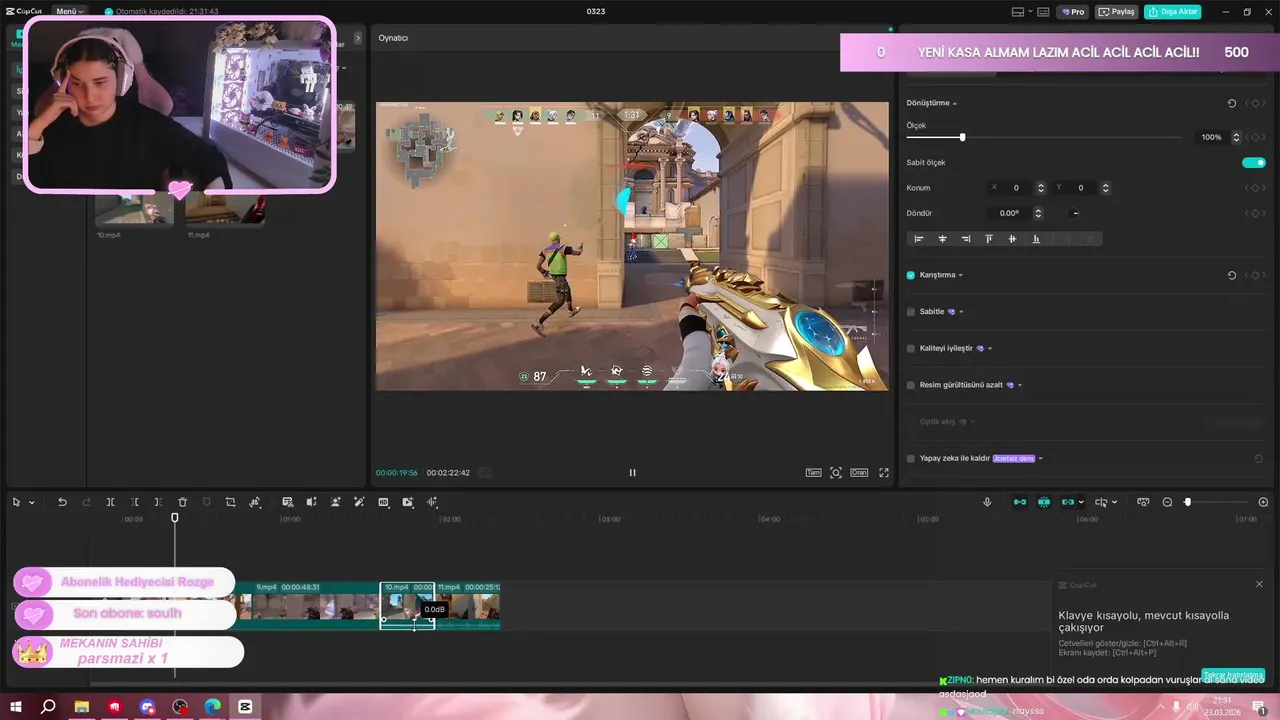Click the Tam quality button in player
This screenshot has height=720, width=1280.
point(813,473)
